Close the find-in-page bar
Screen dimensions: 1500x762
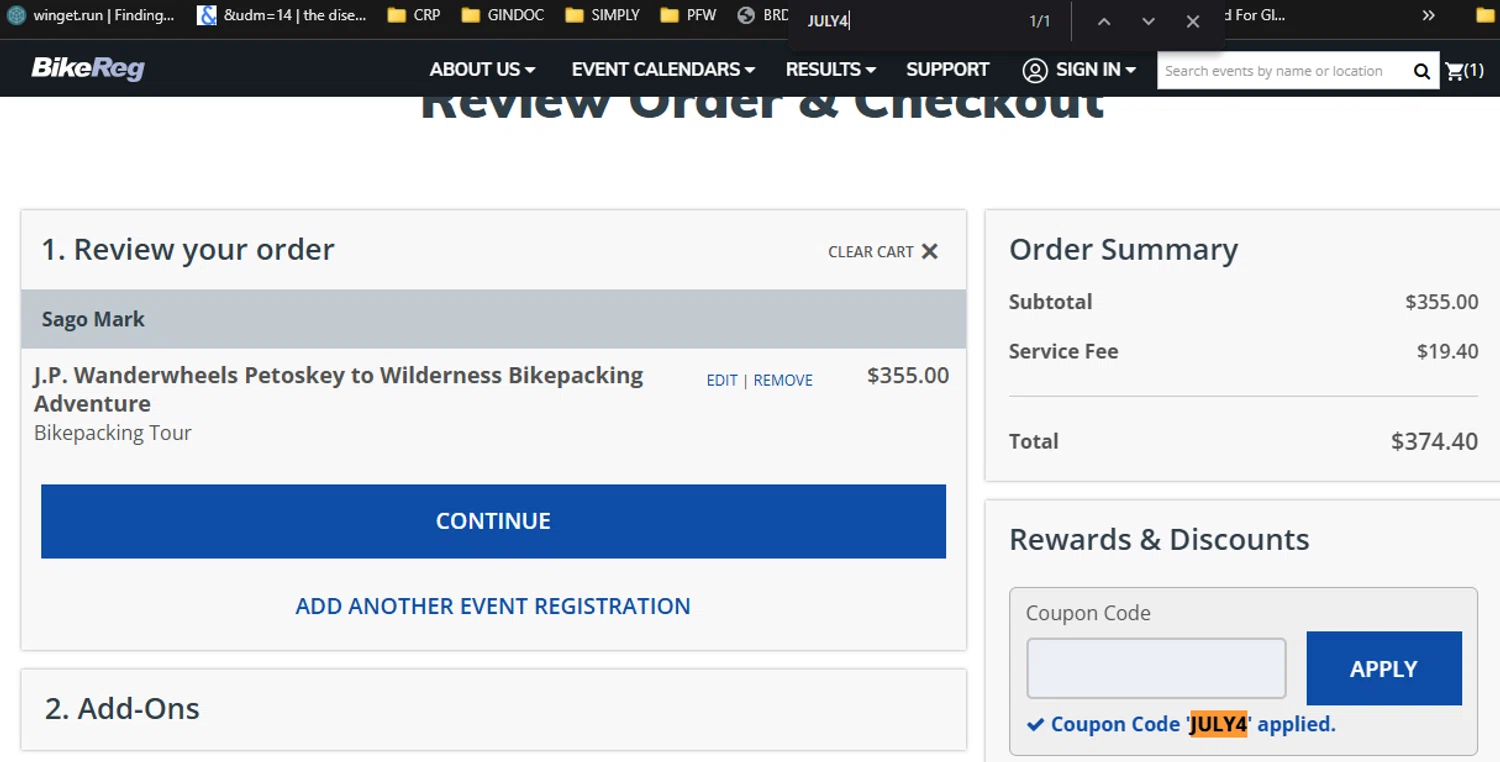pos(1192,21)
